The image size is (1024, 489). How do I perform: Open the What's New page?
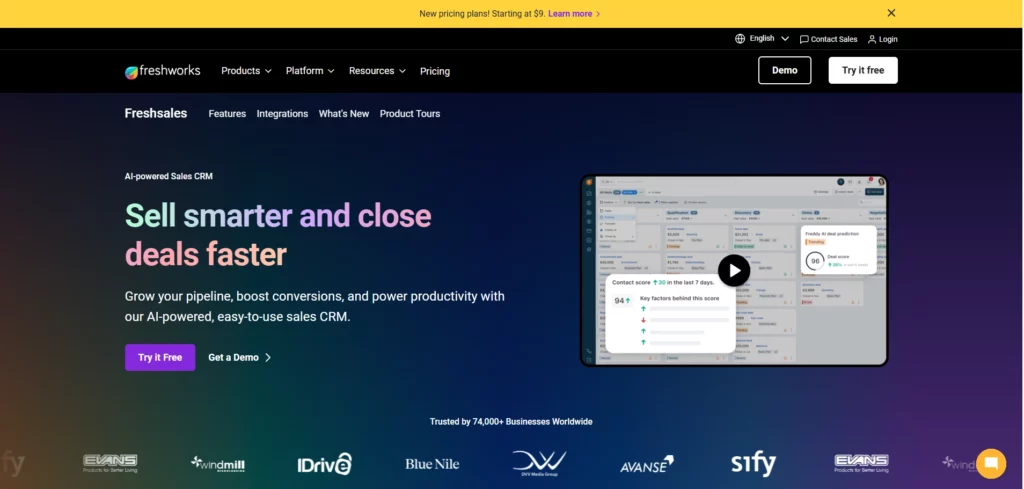coord(344,114)
